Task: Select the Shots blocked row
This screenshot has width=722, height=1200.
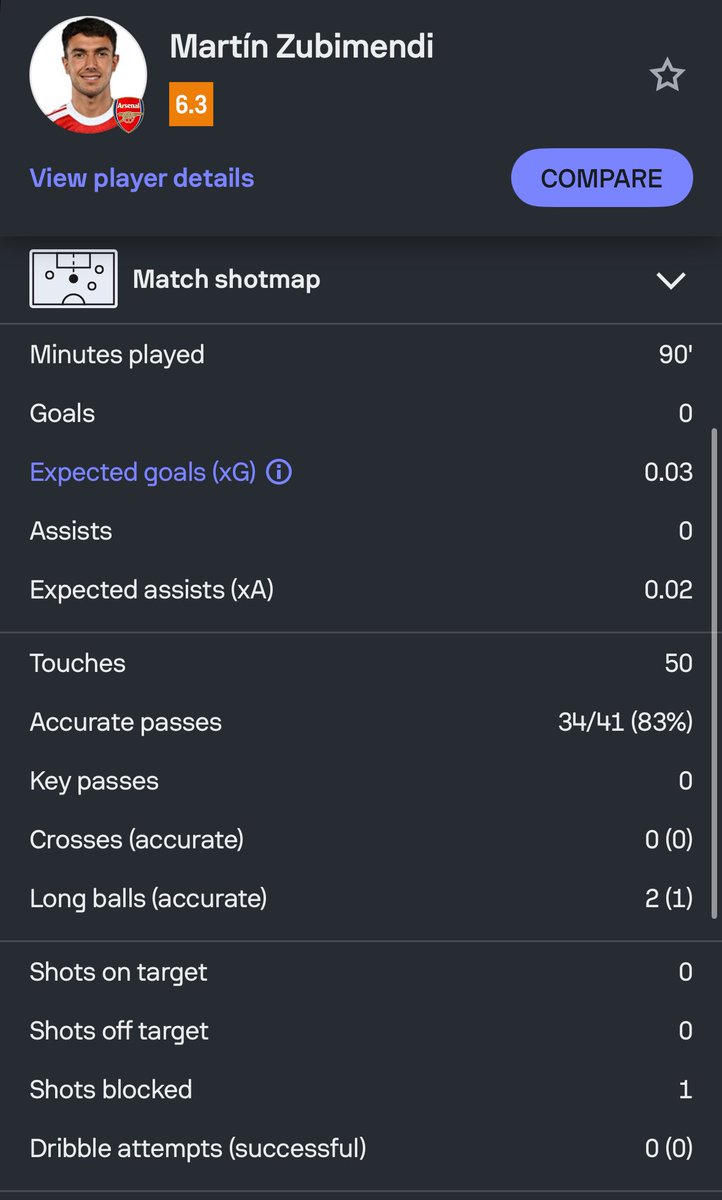Action: (361, 1089)
